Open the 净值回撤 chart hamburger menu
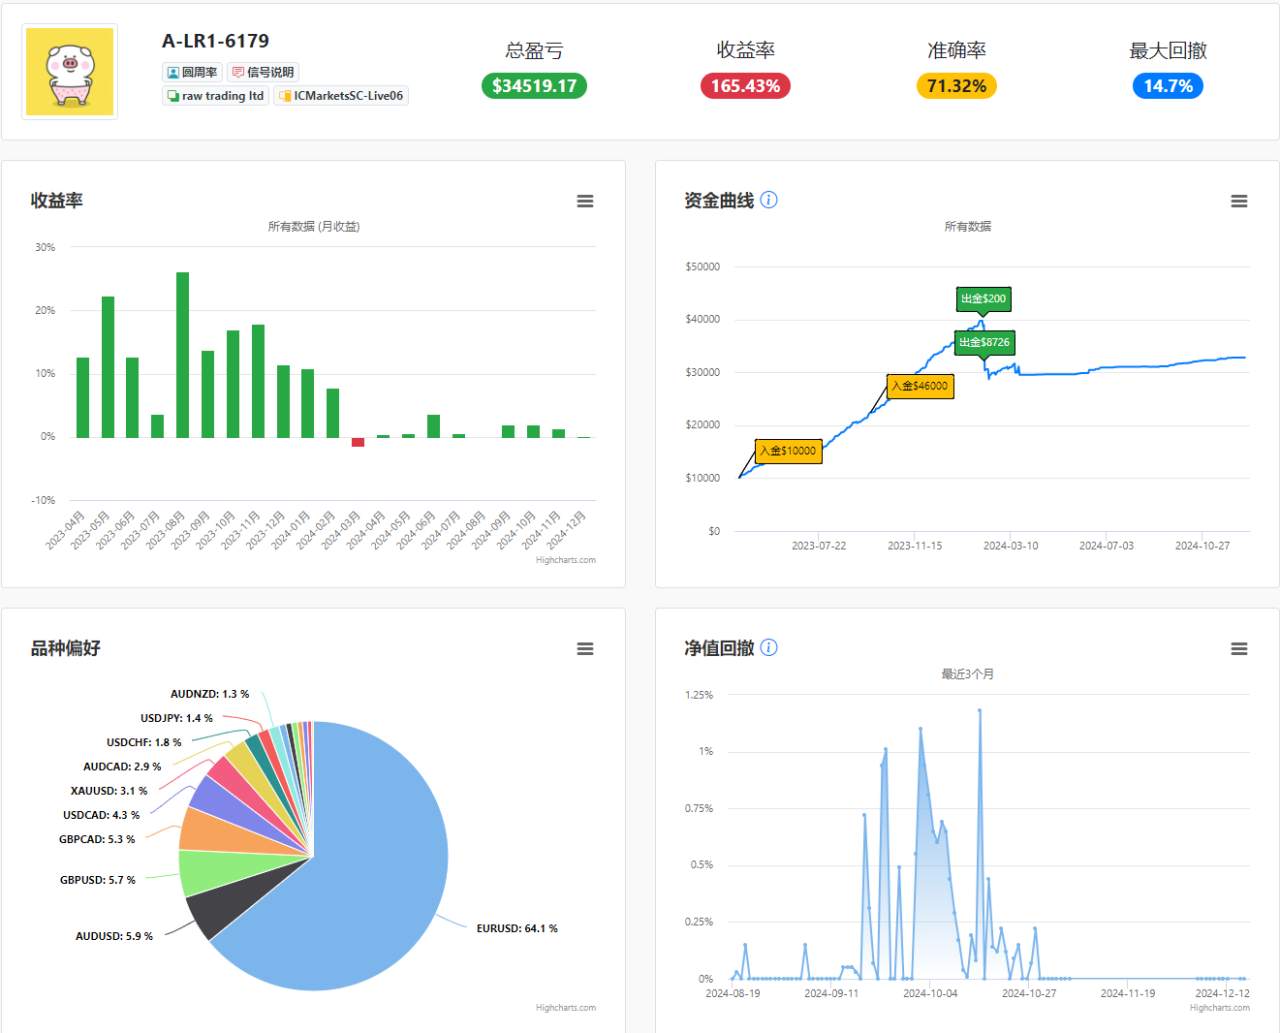Image resolution: width=1280 pixels, height=1033 pixels. 1239,649
